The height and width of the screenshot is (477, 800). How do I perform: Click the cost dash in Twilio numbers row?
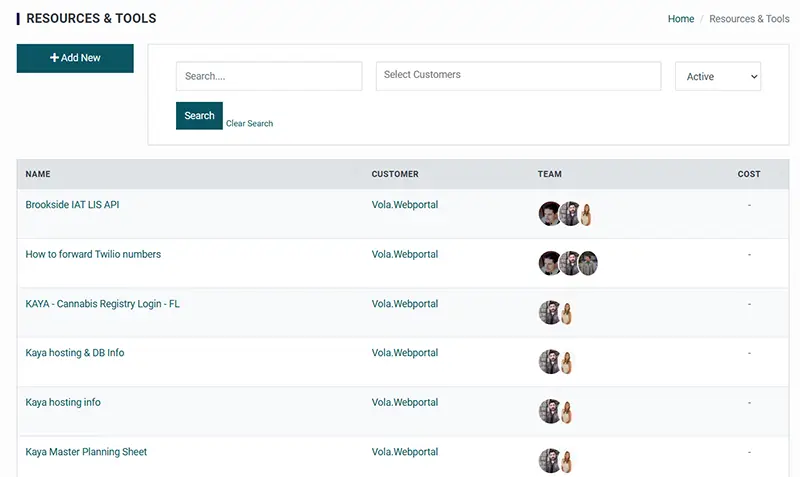coord(749,255)
